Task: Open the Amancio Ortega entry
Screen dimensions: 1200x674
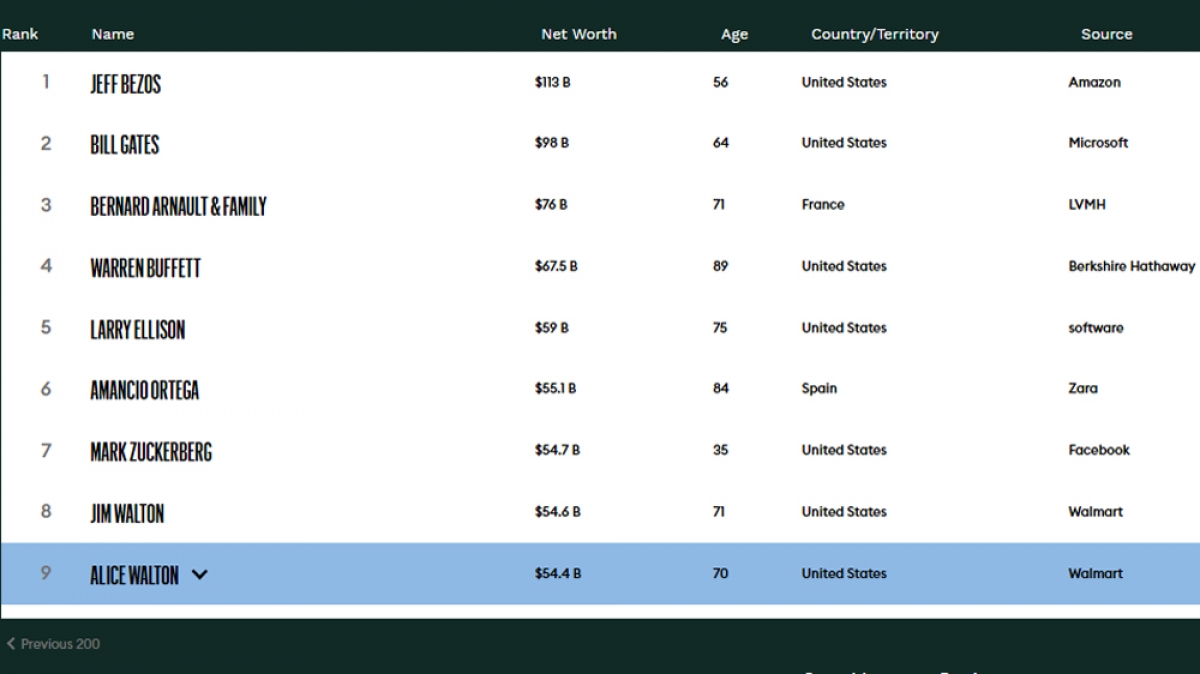Action: [144, 390]
